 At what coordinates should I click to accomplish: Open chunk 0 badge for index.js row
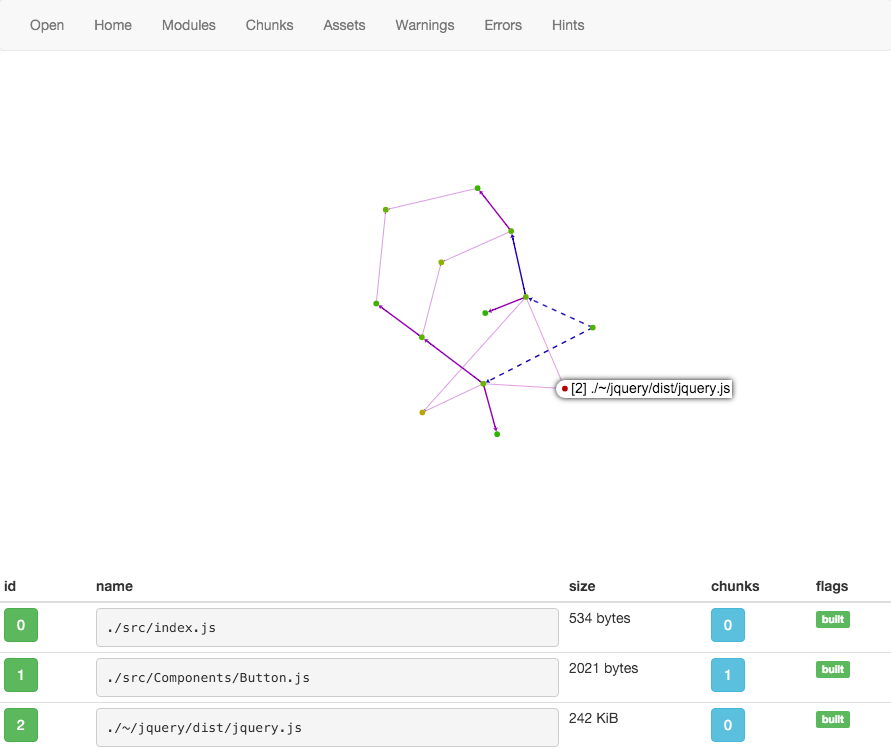(x=727, y=626)
